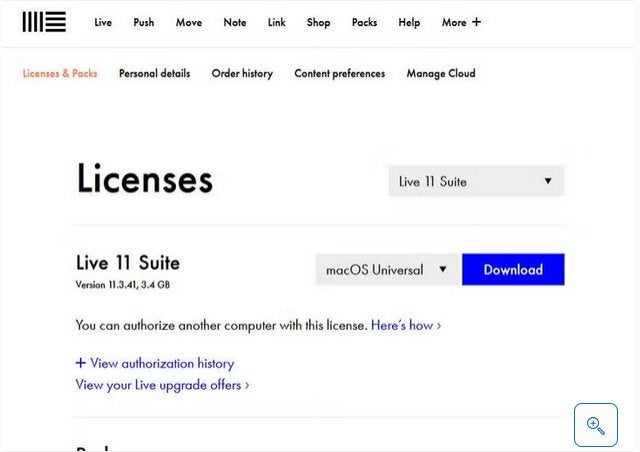Image resolution: width=640 pixels, height=452 pixels.
Task: Click the magnifier zoom icon
Action: coord(596,425)
